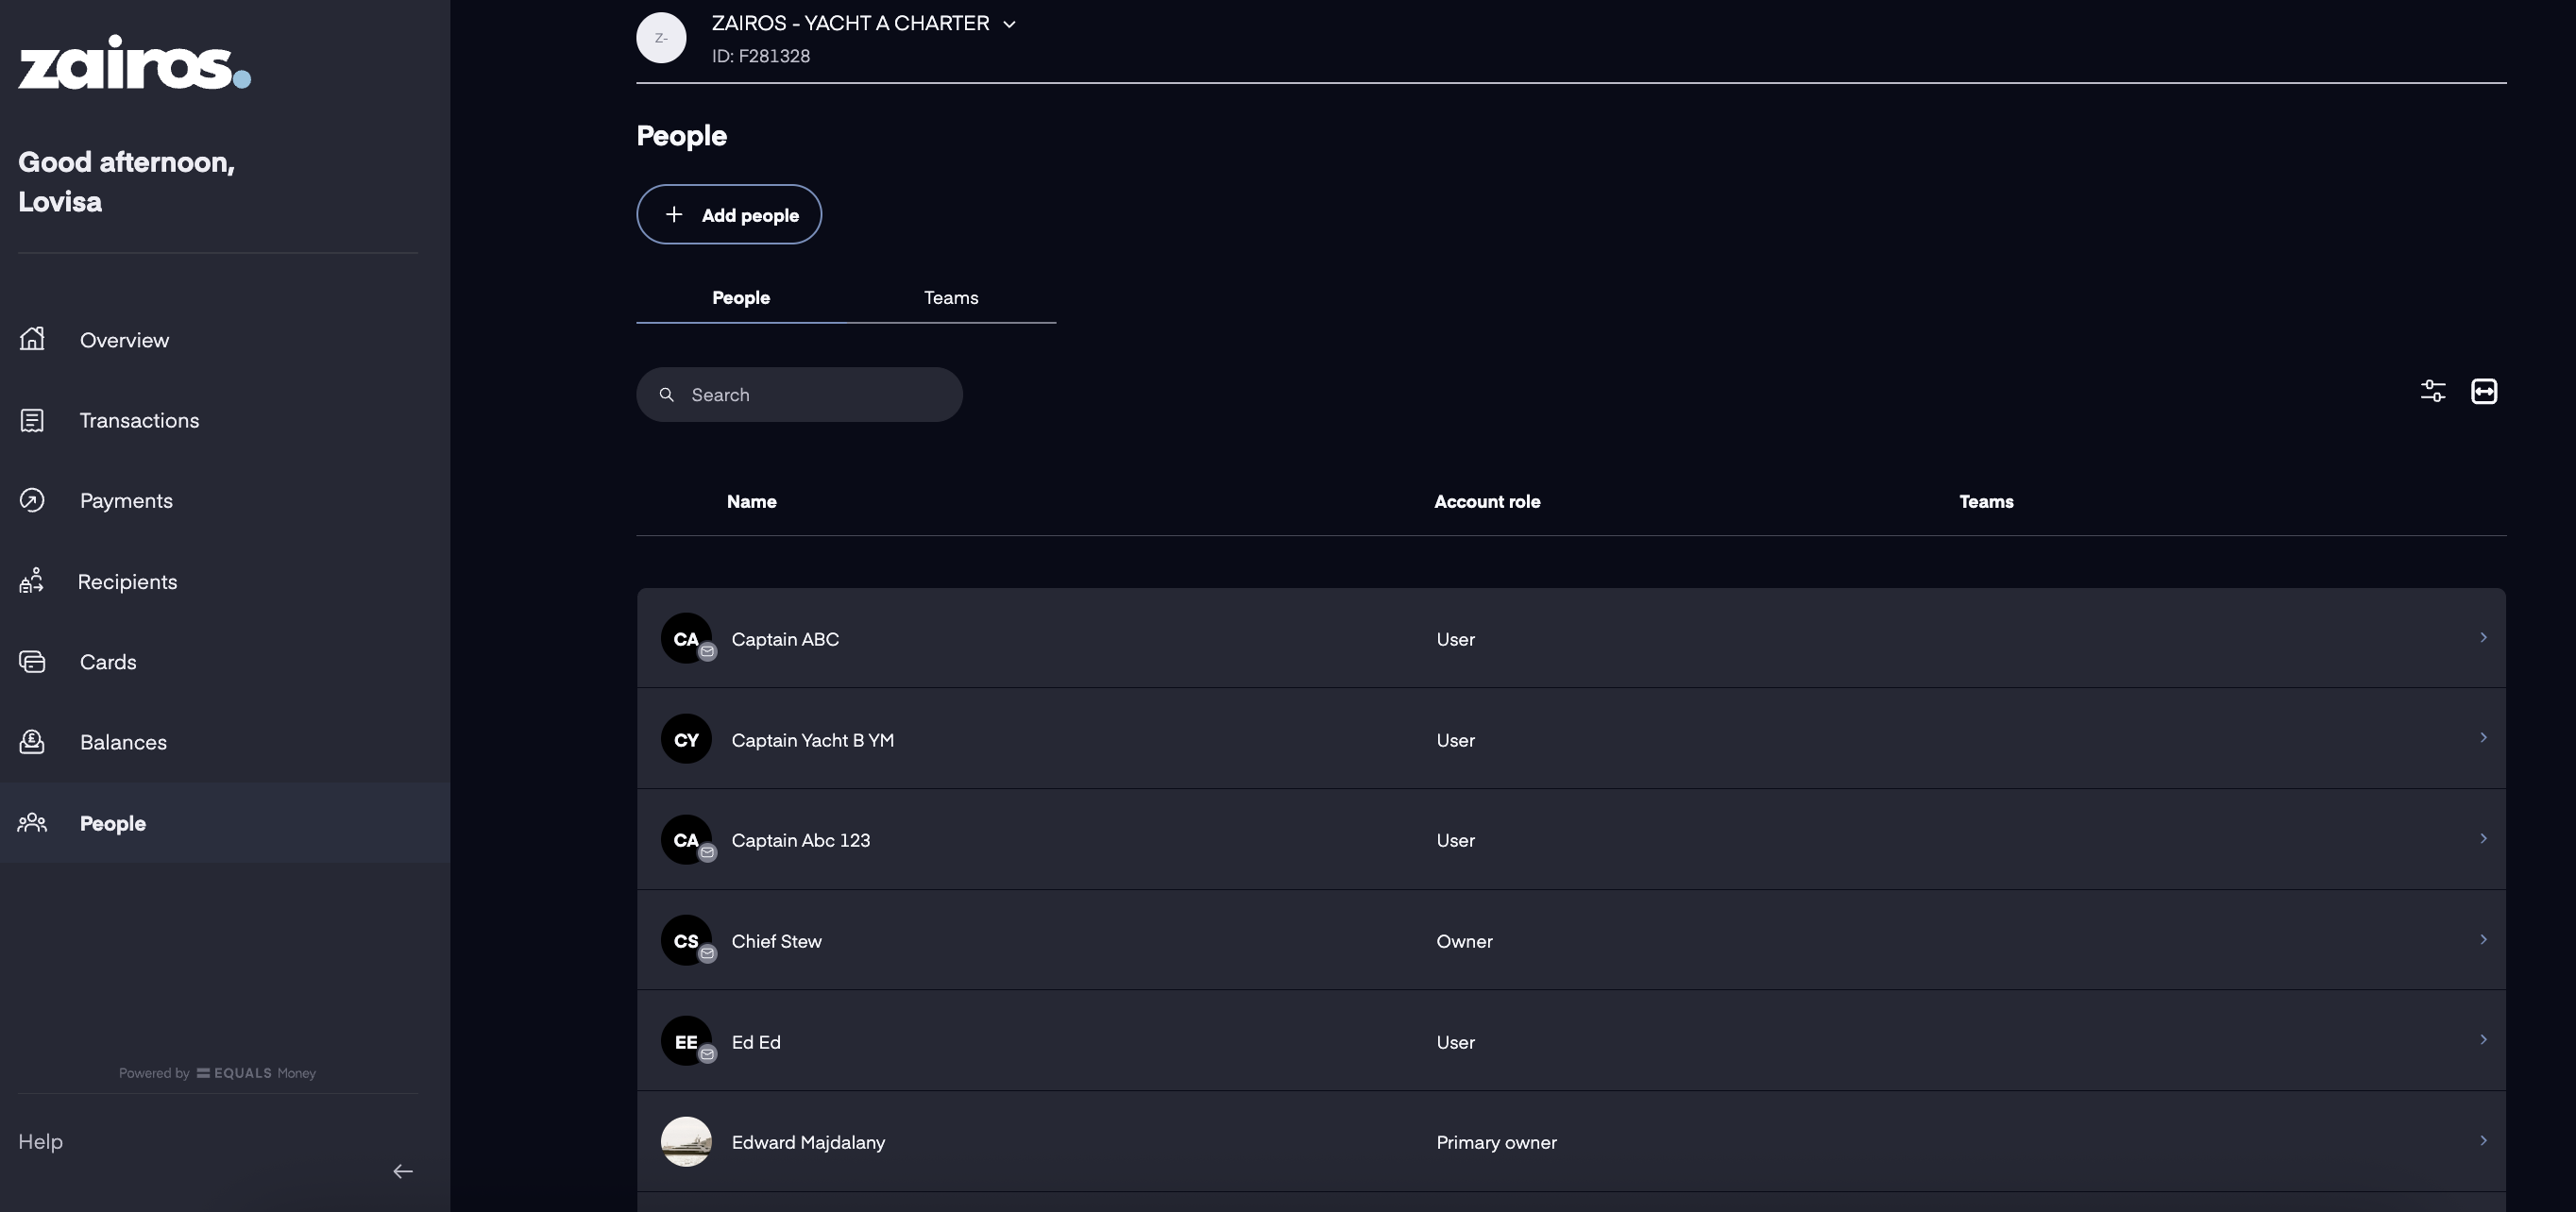The height and width of the screenshot is (1212, 2576).
Task: Click the Z- account avatar
Action: 661,38
